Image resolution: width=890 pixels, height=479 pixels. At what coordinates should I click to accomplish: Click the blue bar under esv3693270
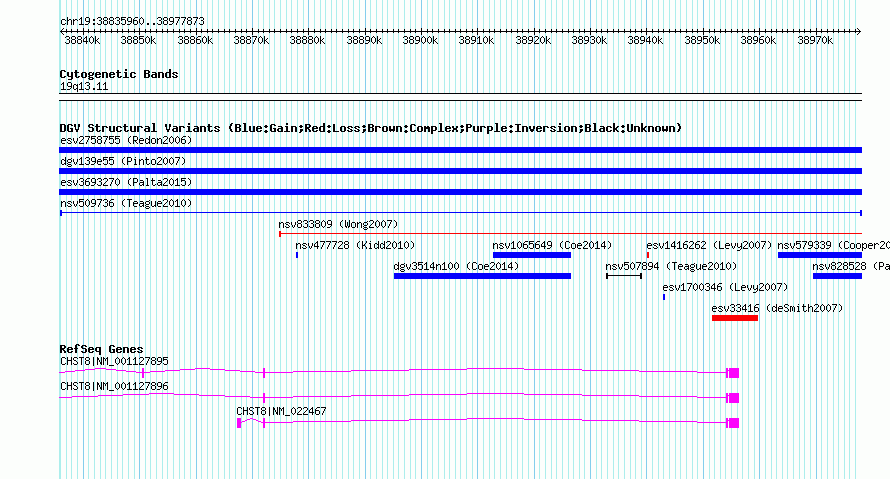(x=460, y=192)
